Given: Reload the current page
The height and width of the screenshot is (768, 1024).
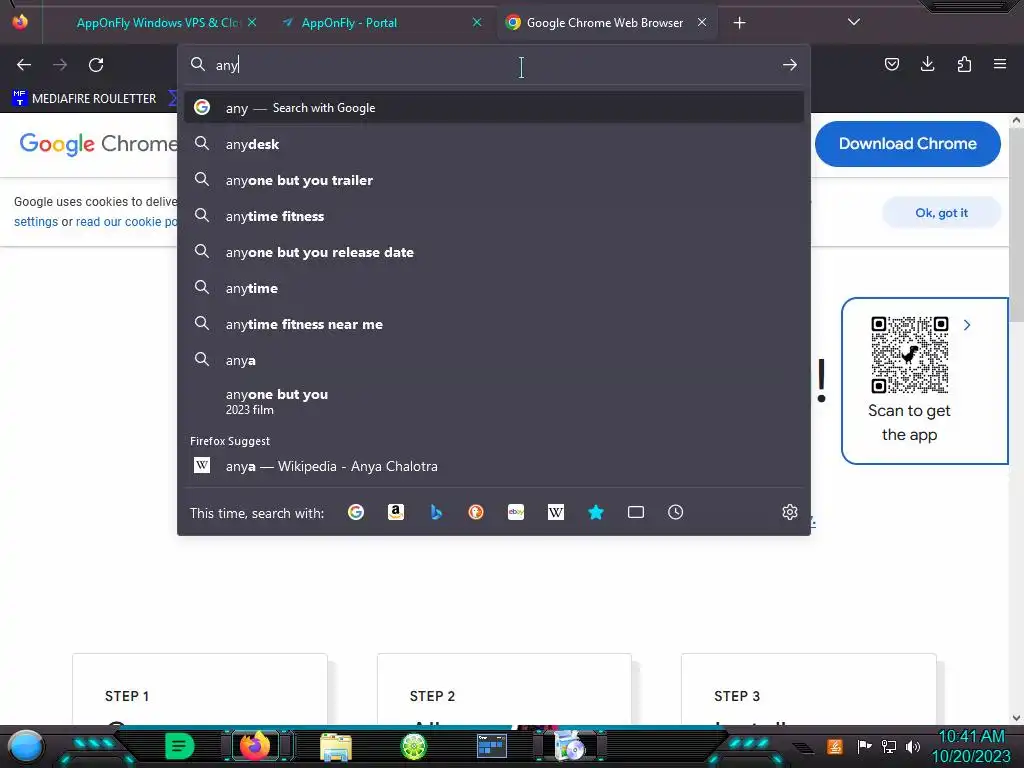Looking at the screenshot, I should point(96,65).
